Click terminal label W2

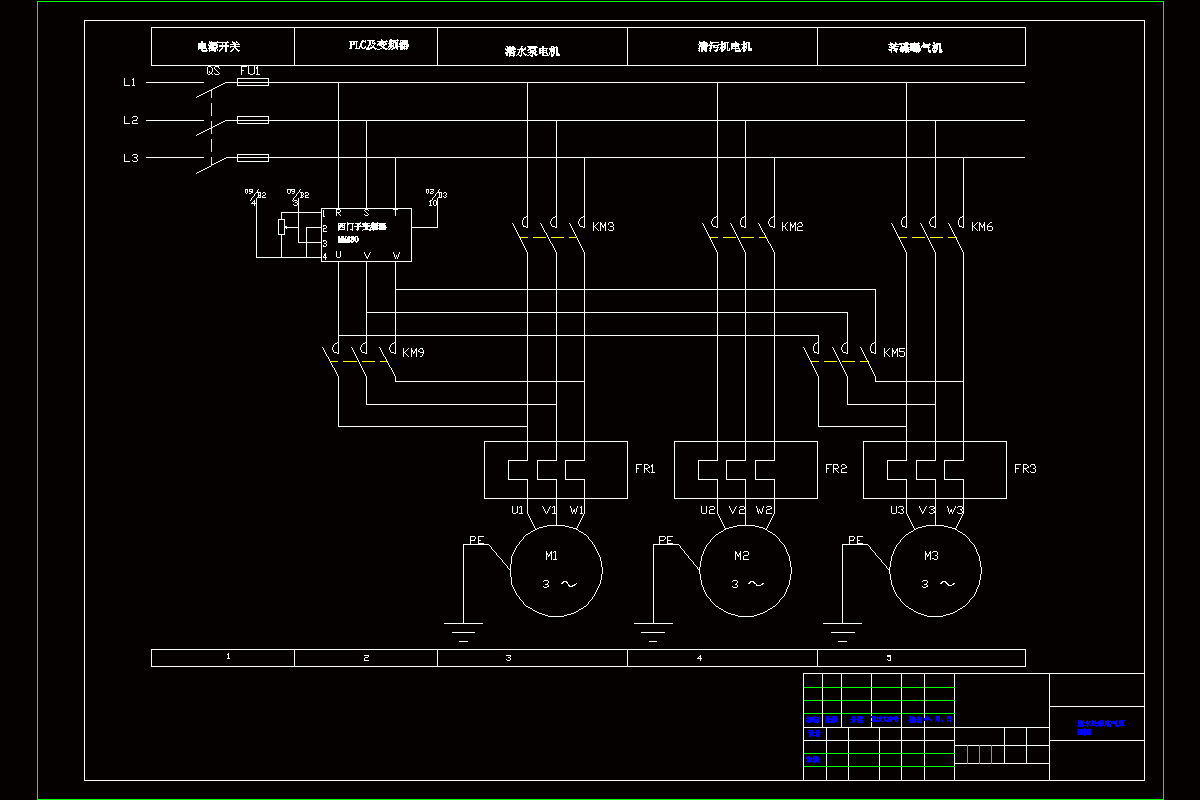765,510
